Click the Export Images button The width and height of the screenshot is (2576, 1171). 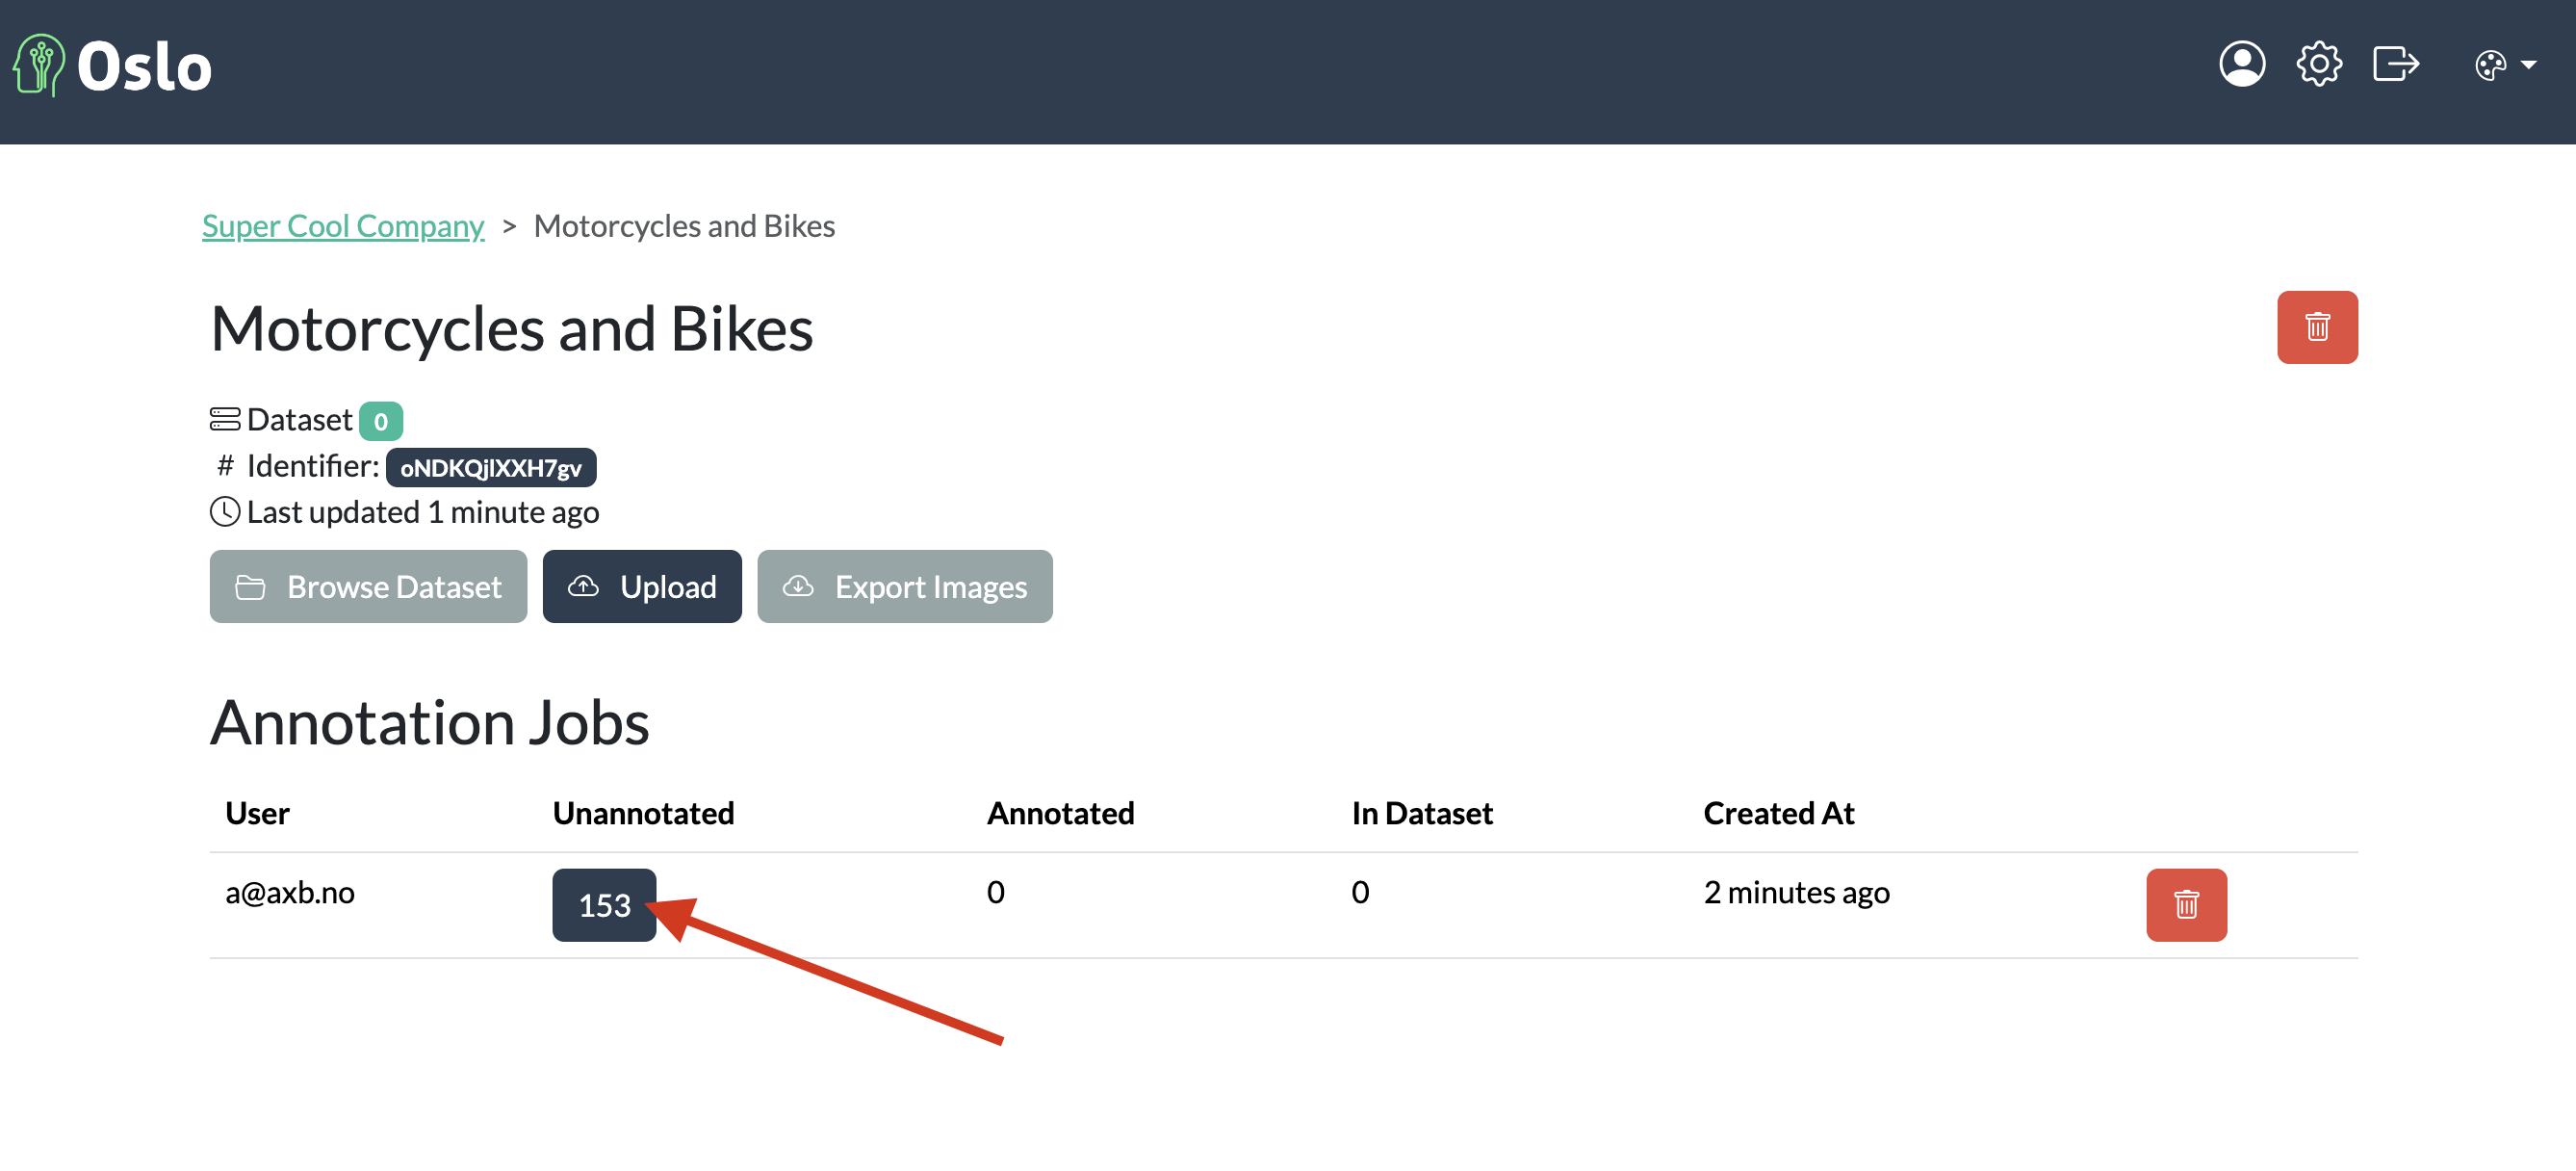click(x=904, y=586)
